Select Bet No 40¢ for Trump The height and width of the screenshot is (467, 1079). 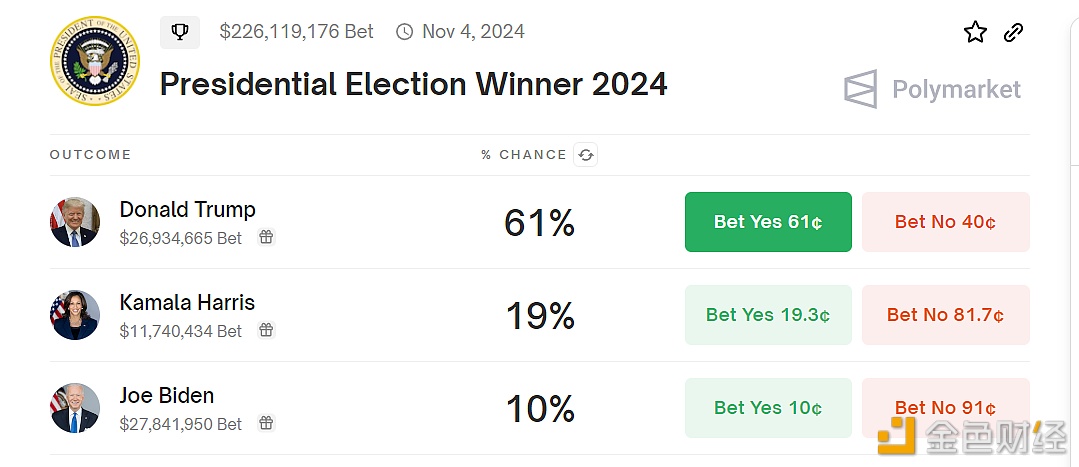tap(946, 222)
